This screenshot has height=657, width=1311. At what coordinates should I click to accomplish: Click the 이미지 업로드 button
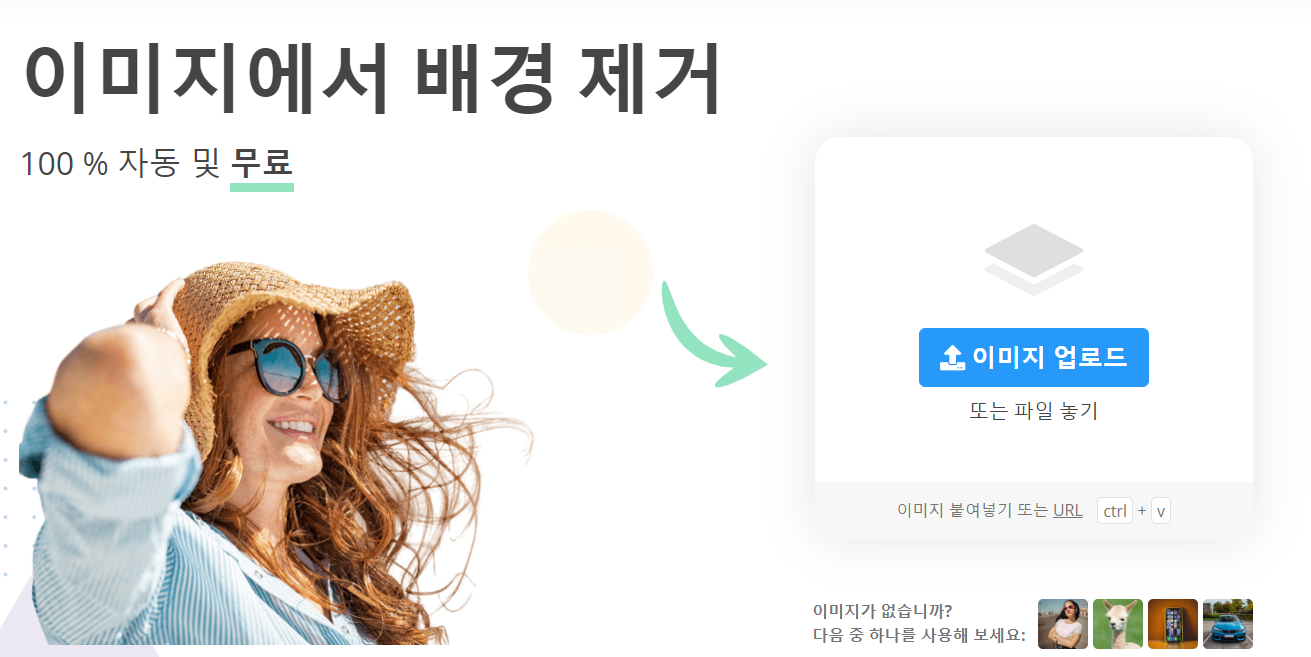[1033, 357]
